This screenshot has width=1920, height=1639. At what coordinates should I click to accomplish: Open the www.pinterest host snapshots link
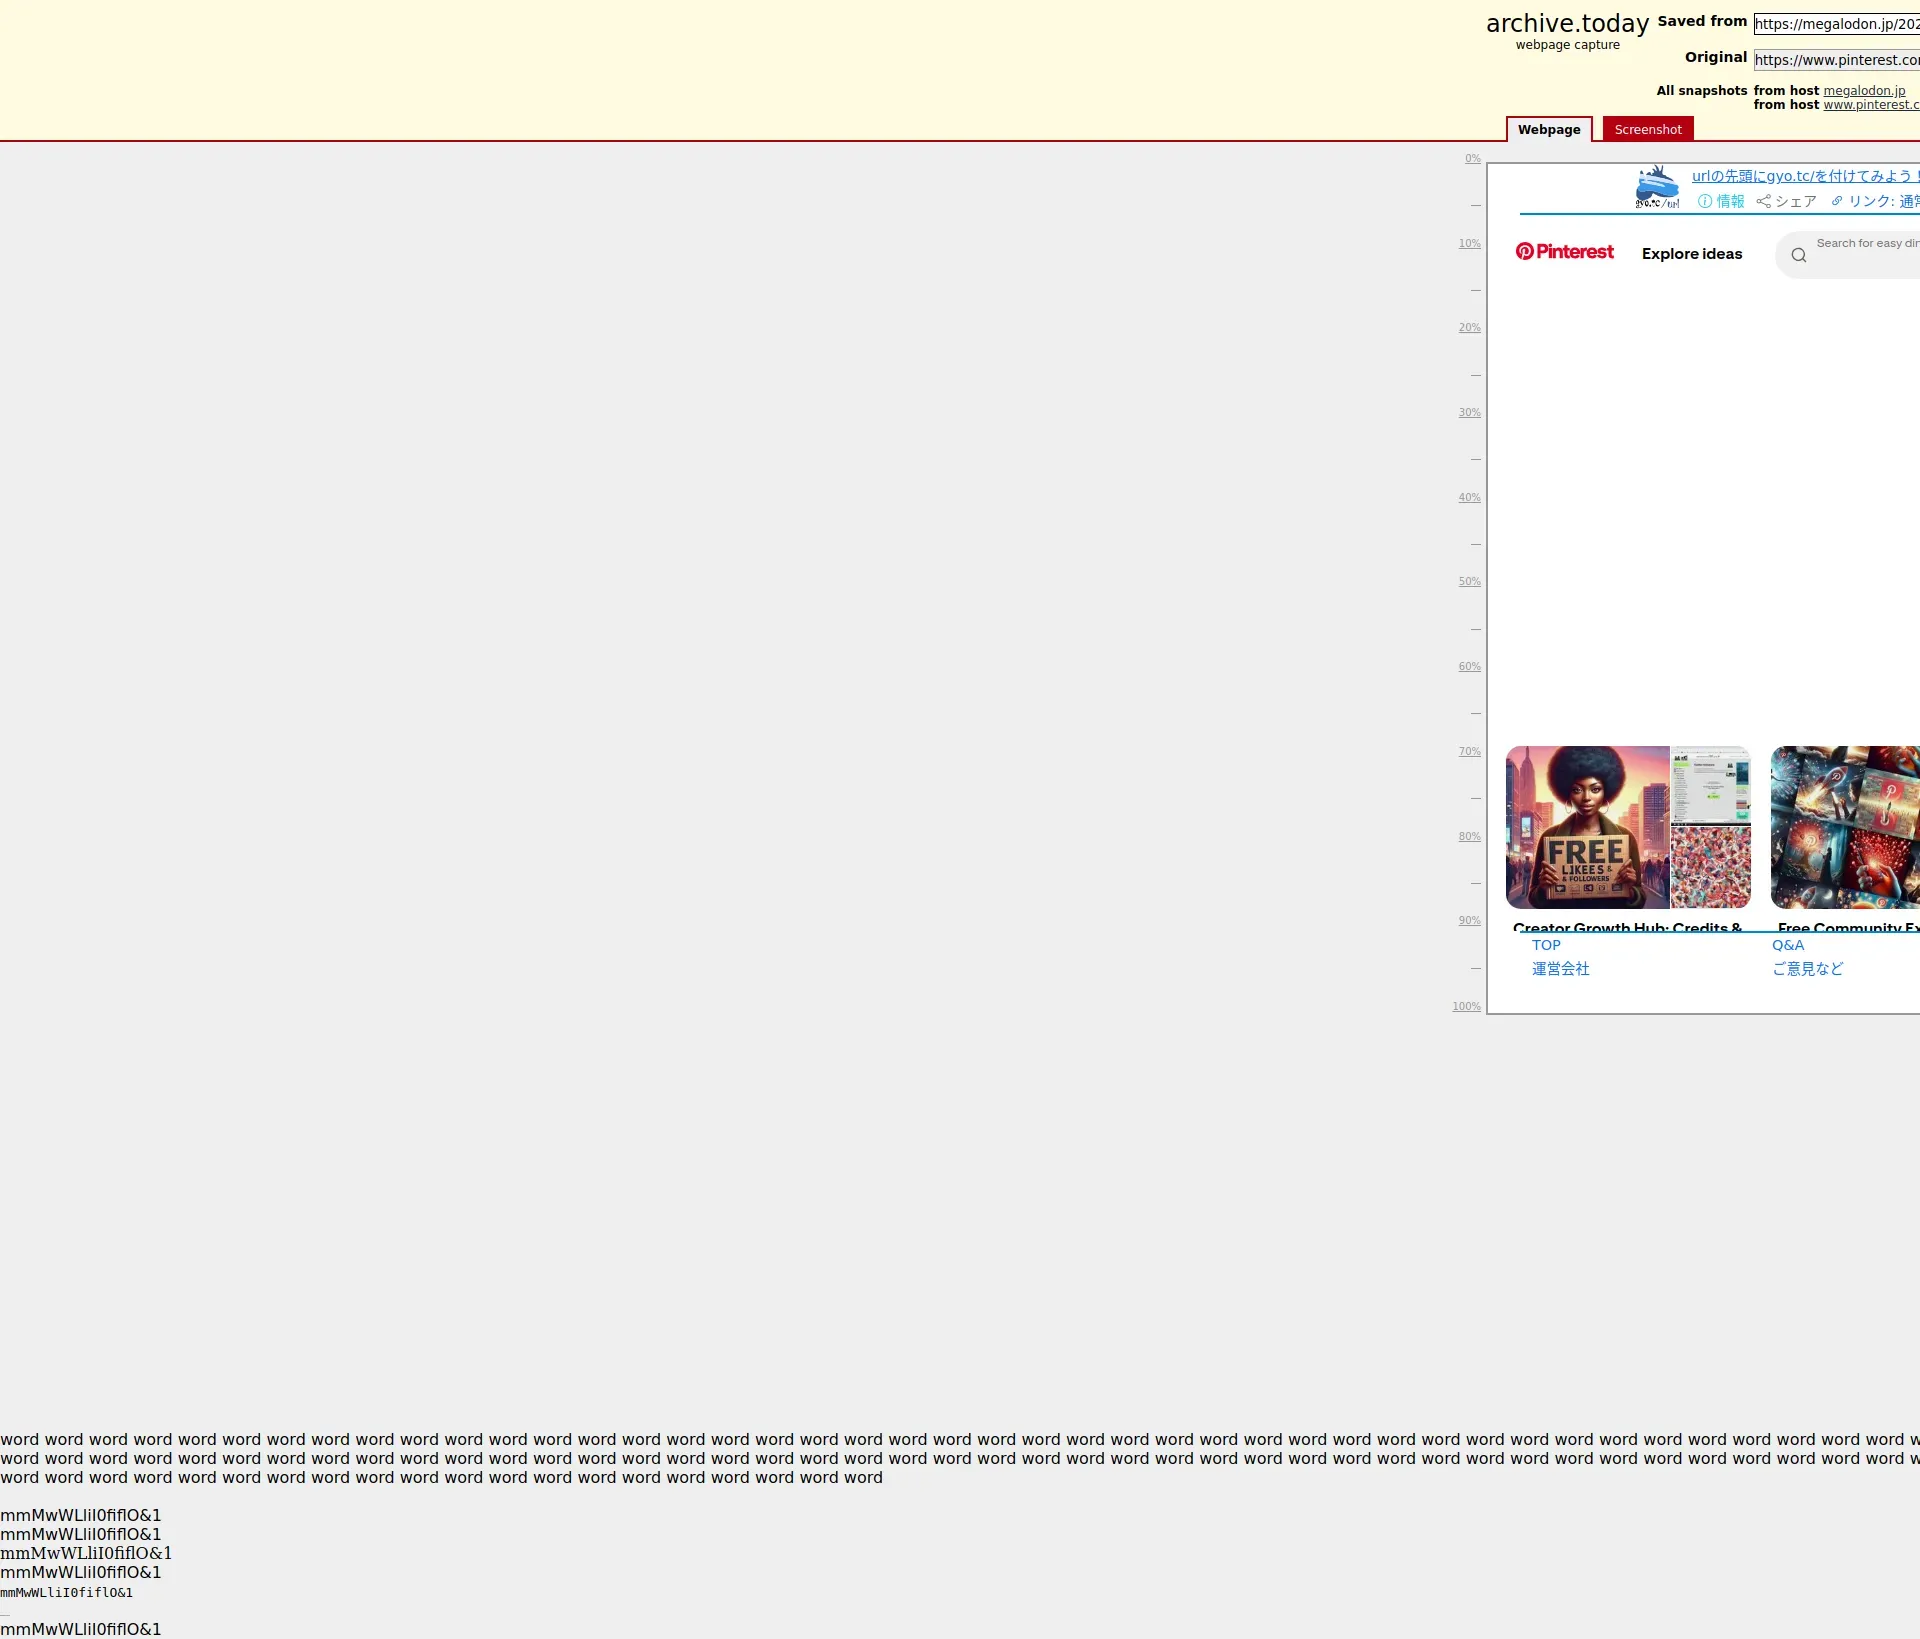1870,105
